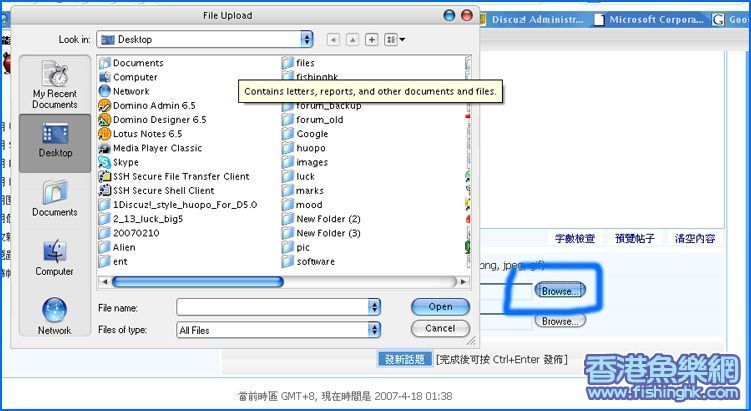Expand the Files of type dropdown
The image size is (751, 411).
pyautogui.click(x=374, y=330)
